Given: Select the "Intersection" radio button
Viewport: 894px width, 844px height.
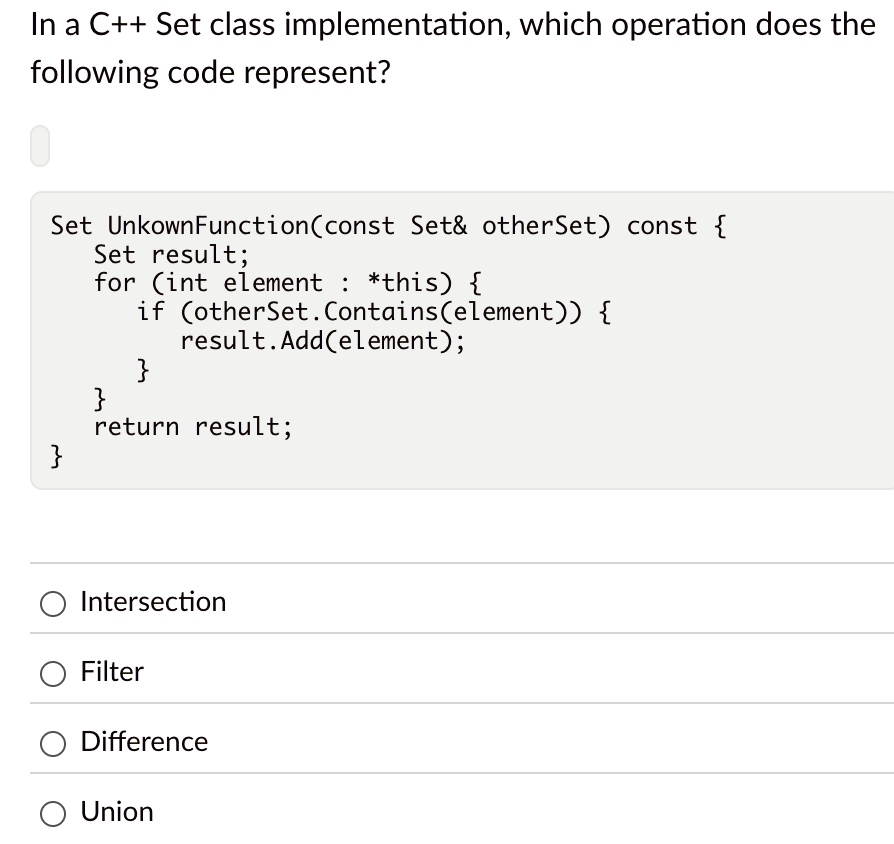Looking at the screenshot, I should pos(52,603).
